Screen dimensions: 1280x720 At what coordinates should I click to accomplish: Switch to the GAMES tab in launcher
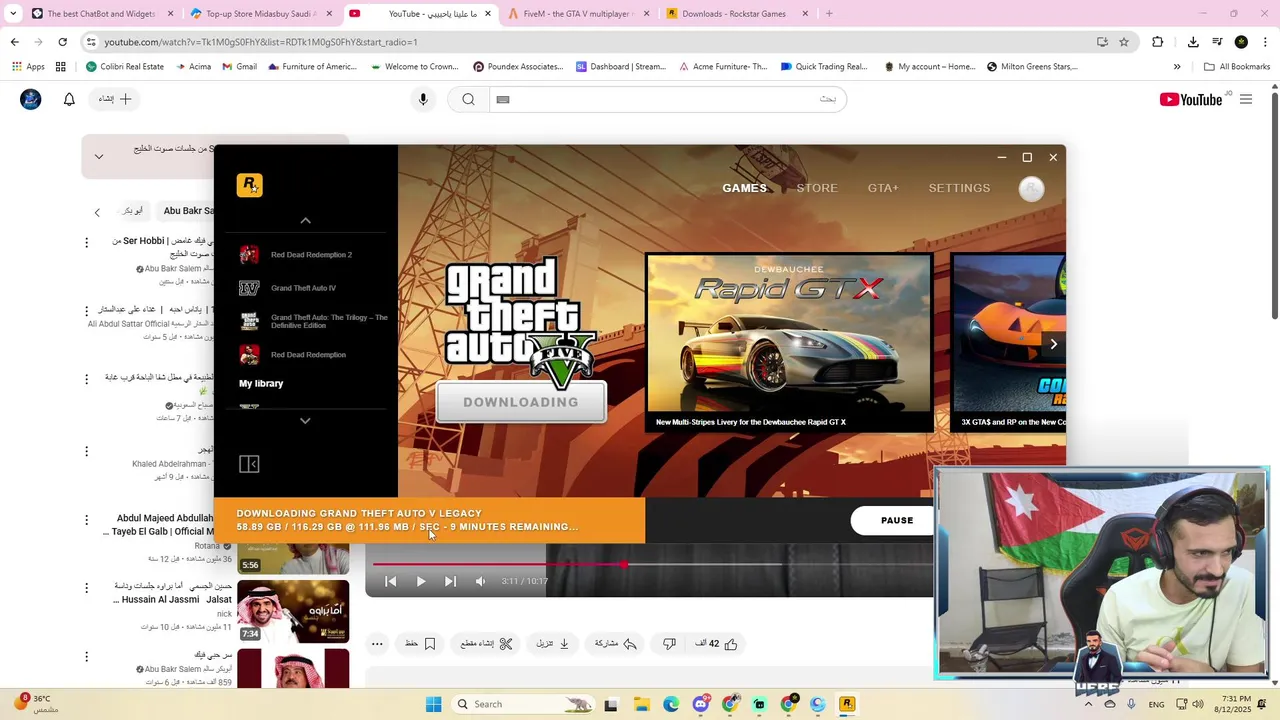(x=744, y=188)
